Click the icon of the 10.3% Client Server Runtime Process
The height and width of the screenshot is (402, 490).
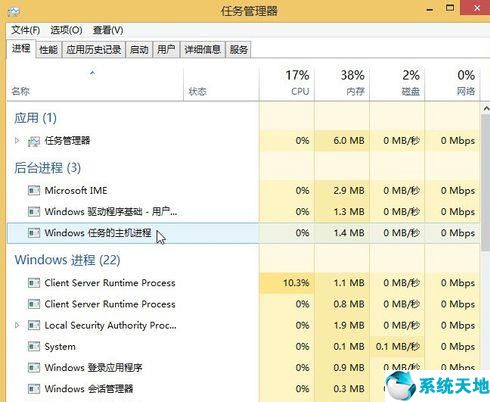tap(34, 283)
